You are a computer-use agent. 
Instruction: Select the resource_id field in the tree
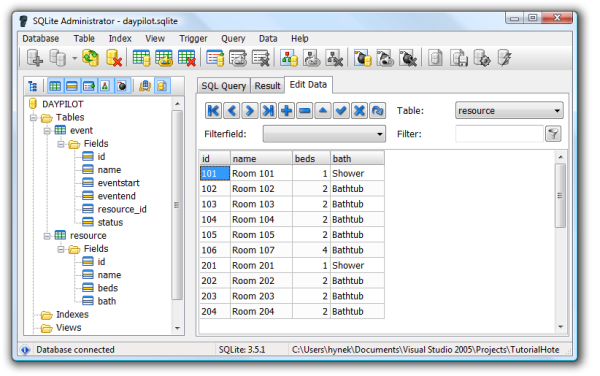click(122, 209)
